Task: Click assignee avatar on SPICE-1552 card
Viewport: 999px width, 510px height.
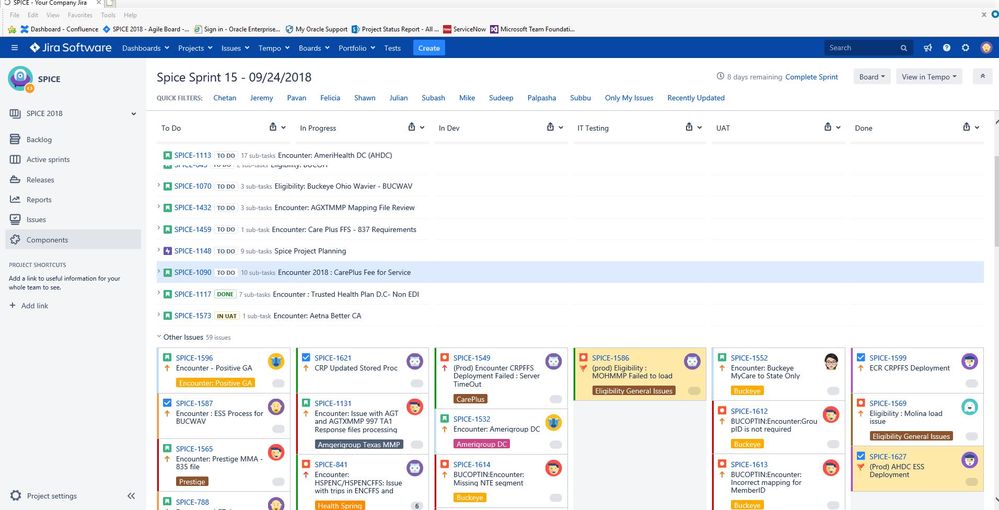Action: click(x=831, y=361)
